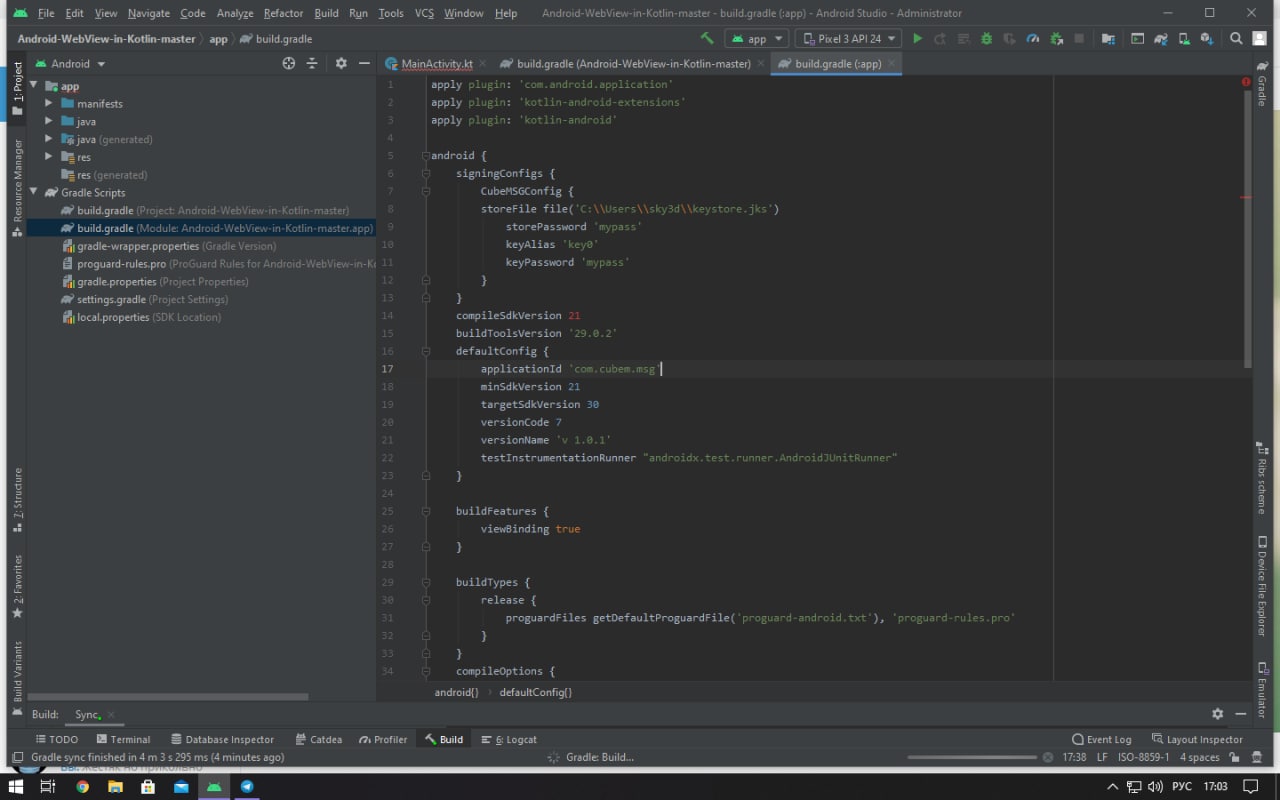Viewport: 1280px width, 800px height.
Task: Click Sync Project with Gradle Files icon
Action: point(1160,39)
